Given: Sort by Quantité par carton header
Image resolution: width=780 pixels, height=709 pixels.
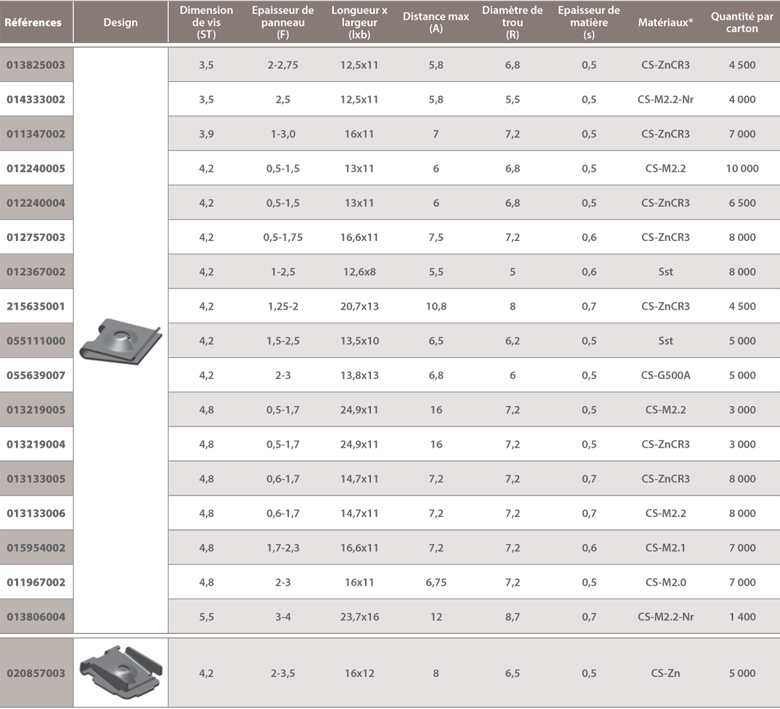Looking at the screenshot, I should tap(742, 21).
